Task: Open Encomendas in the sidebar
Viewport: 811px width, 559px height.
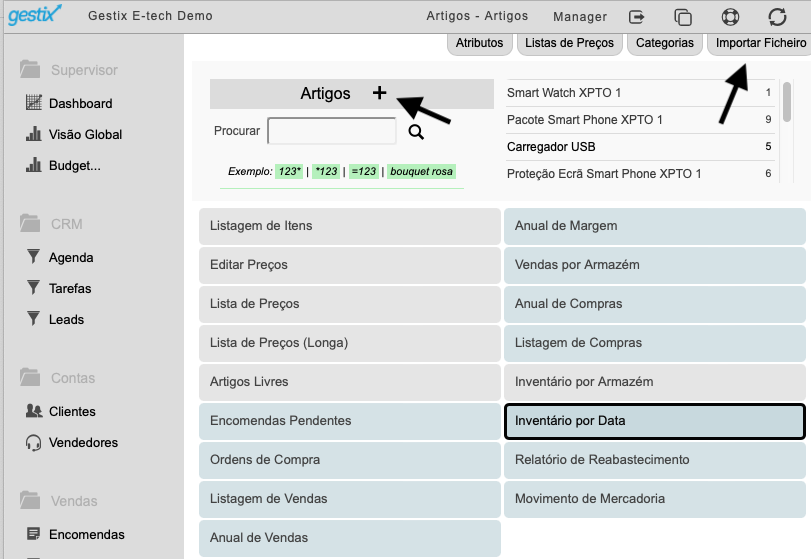Action: tap(87, 535)
